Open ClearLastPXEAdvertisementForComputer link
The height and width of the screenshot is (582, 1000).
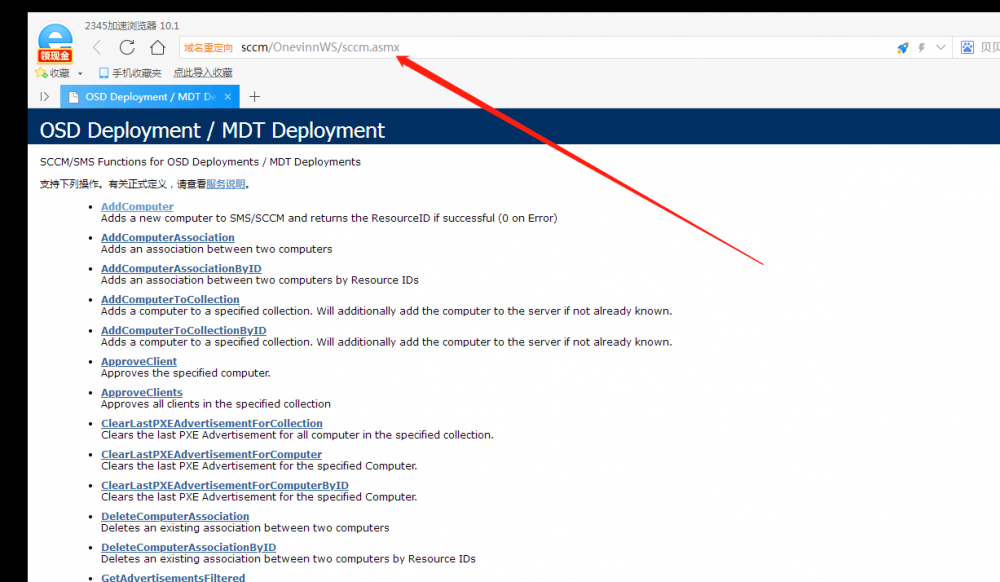[212, 455]
